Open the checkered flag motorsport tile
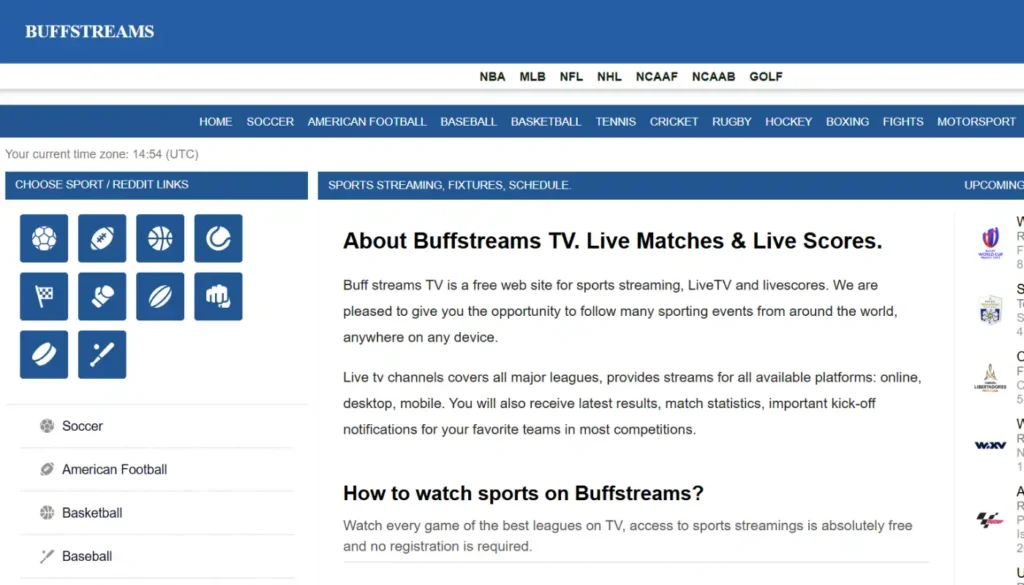This screenshot has height=585, width=1024. click(x=44, y=296)
